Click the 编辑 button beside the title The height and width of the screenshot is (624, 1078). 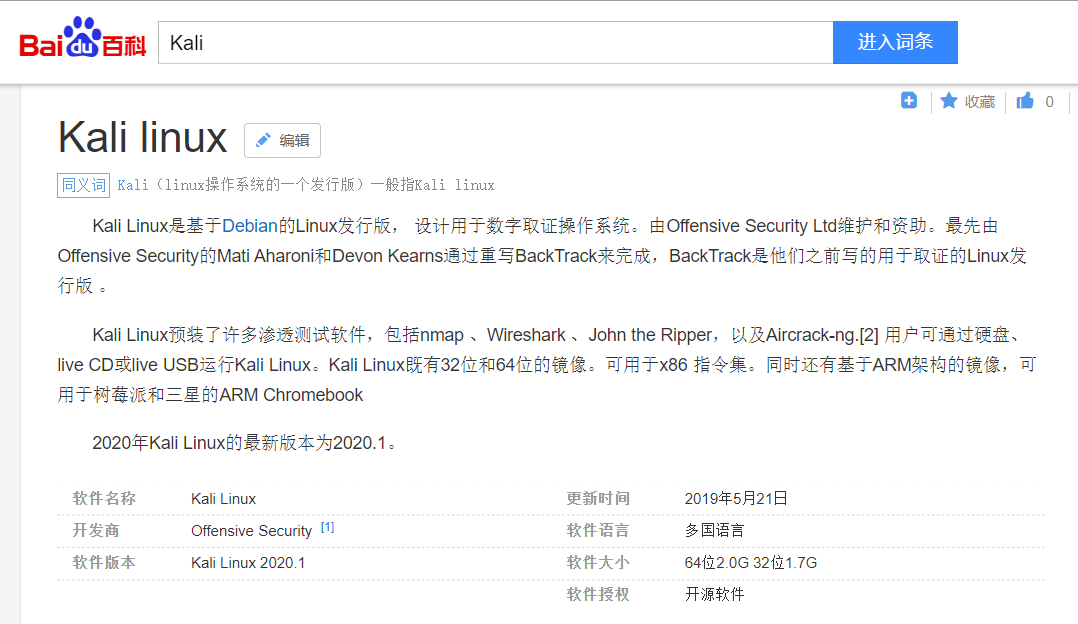[x=282, y=140]
